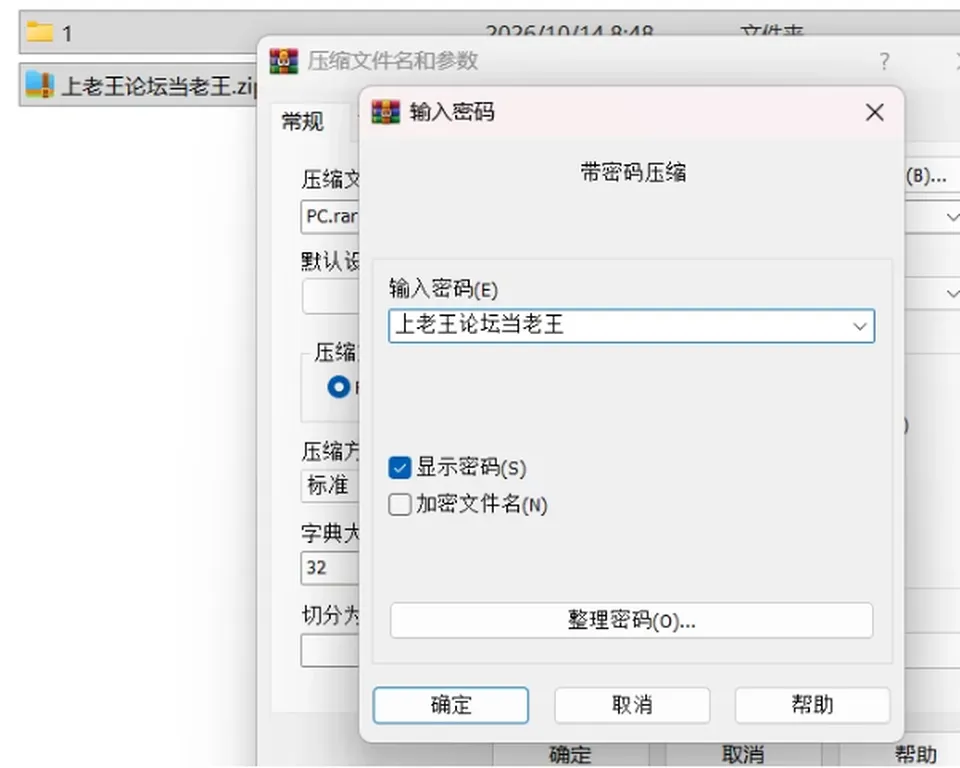Click 取消 in the password dialog
960x768 pixels.
(632, 705)
